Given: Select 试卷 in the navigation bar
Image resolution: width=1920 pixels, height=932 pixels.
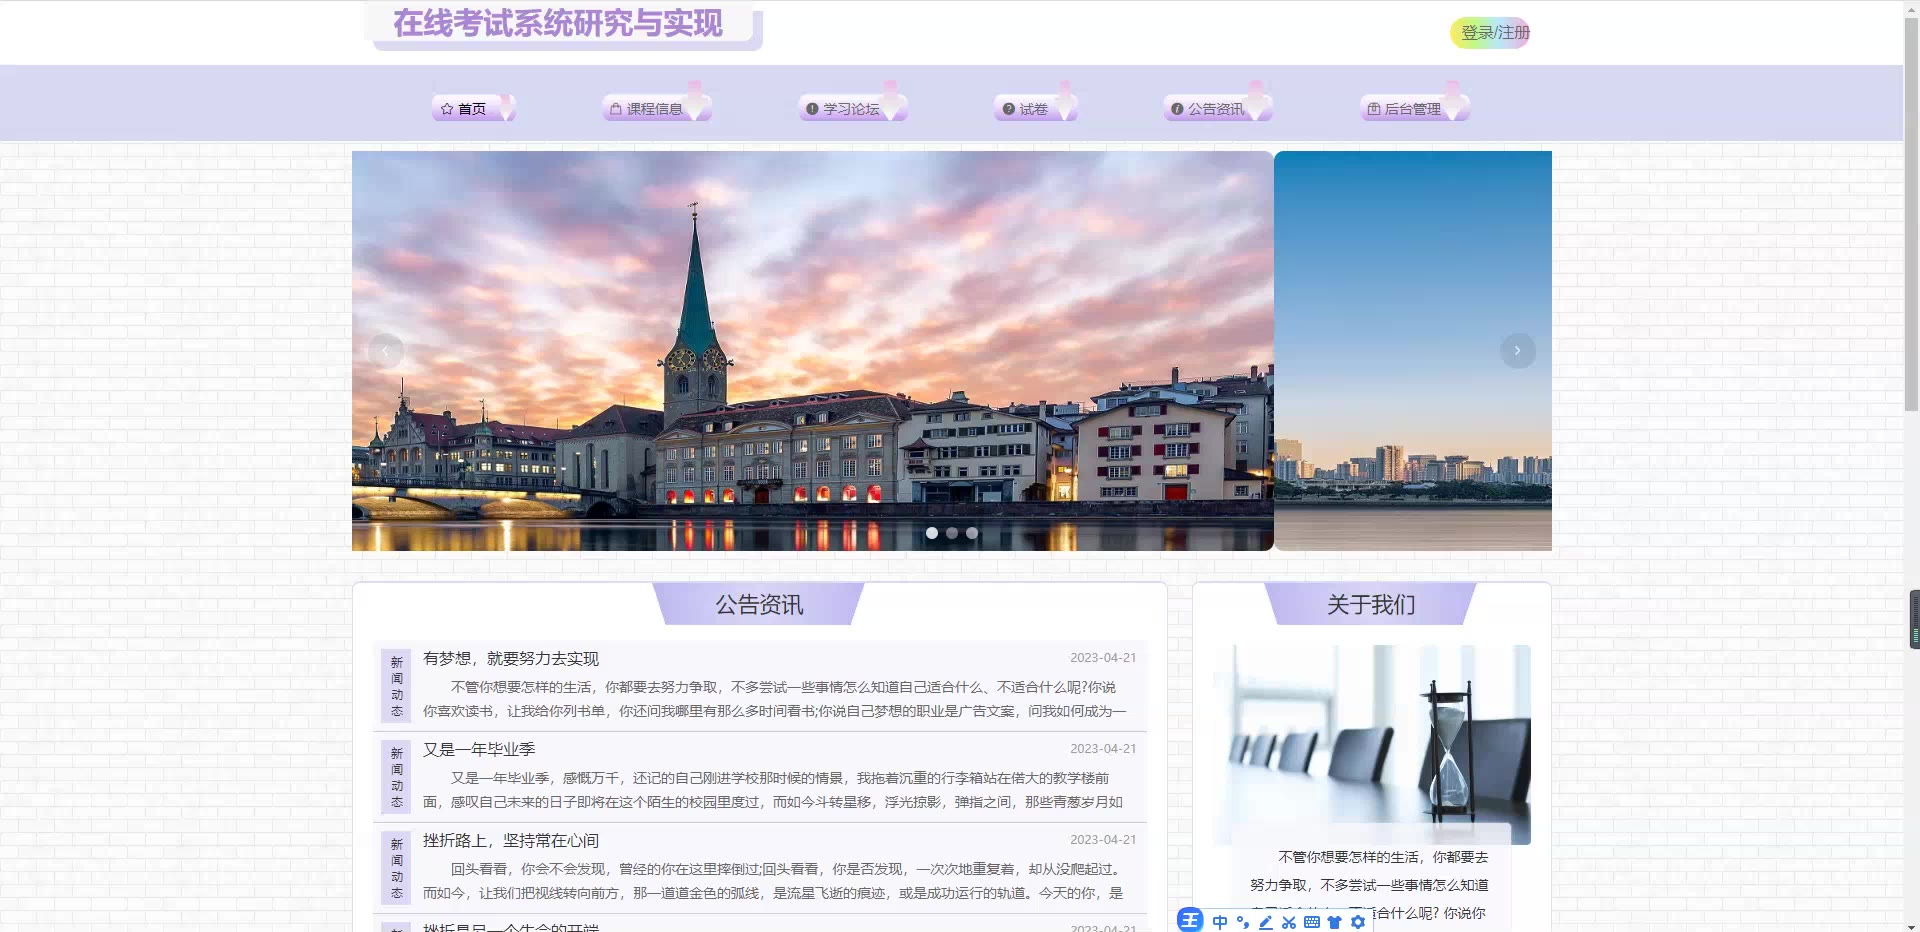Looking at the screenshot, I should pyautogui.click(x=1035, y=109).
